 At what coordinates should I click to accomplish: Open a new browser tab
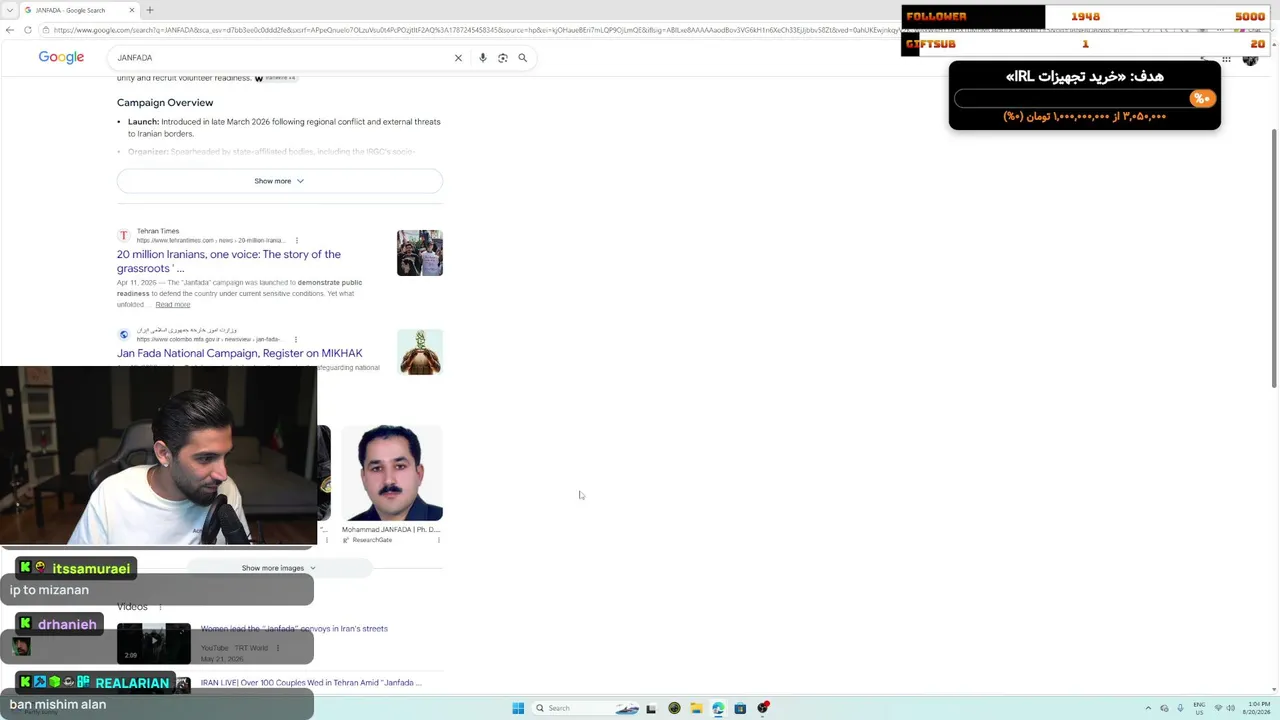pyautogui.click(x=150, y=10)
